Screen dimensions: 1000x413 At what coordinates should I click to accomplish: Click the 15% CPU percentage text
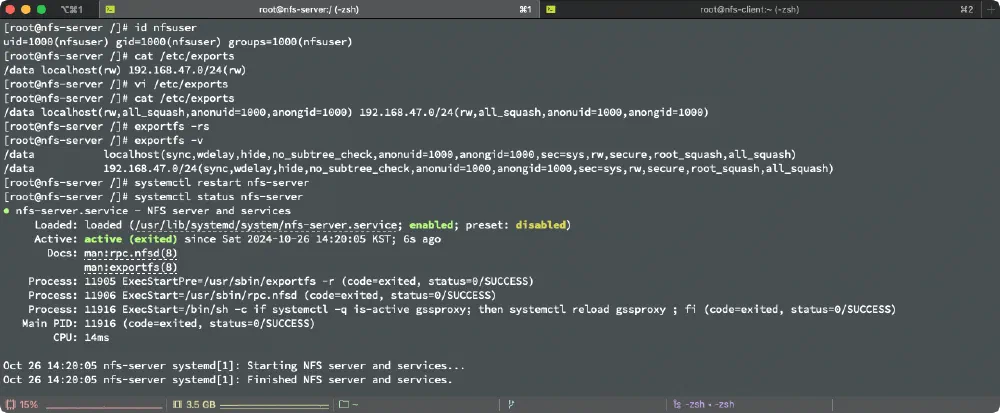click(x=28, y=405)
